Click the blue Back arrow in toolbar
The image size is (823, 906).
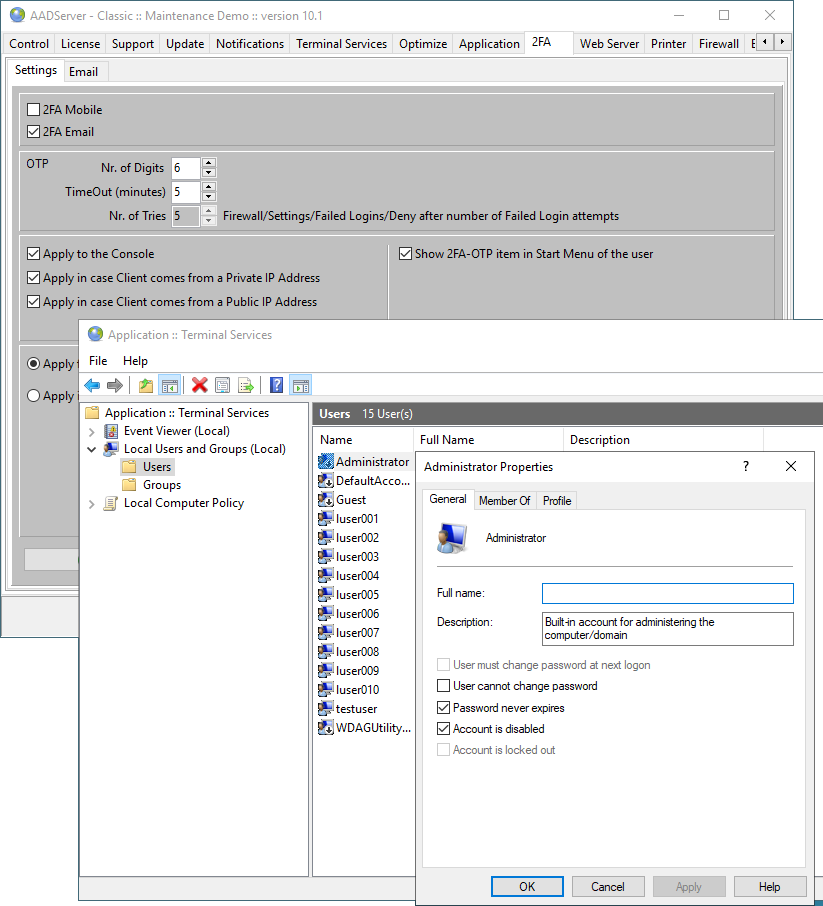(x=92, y=385)
